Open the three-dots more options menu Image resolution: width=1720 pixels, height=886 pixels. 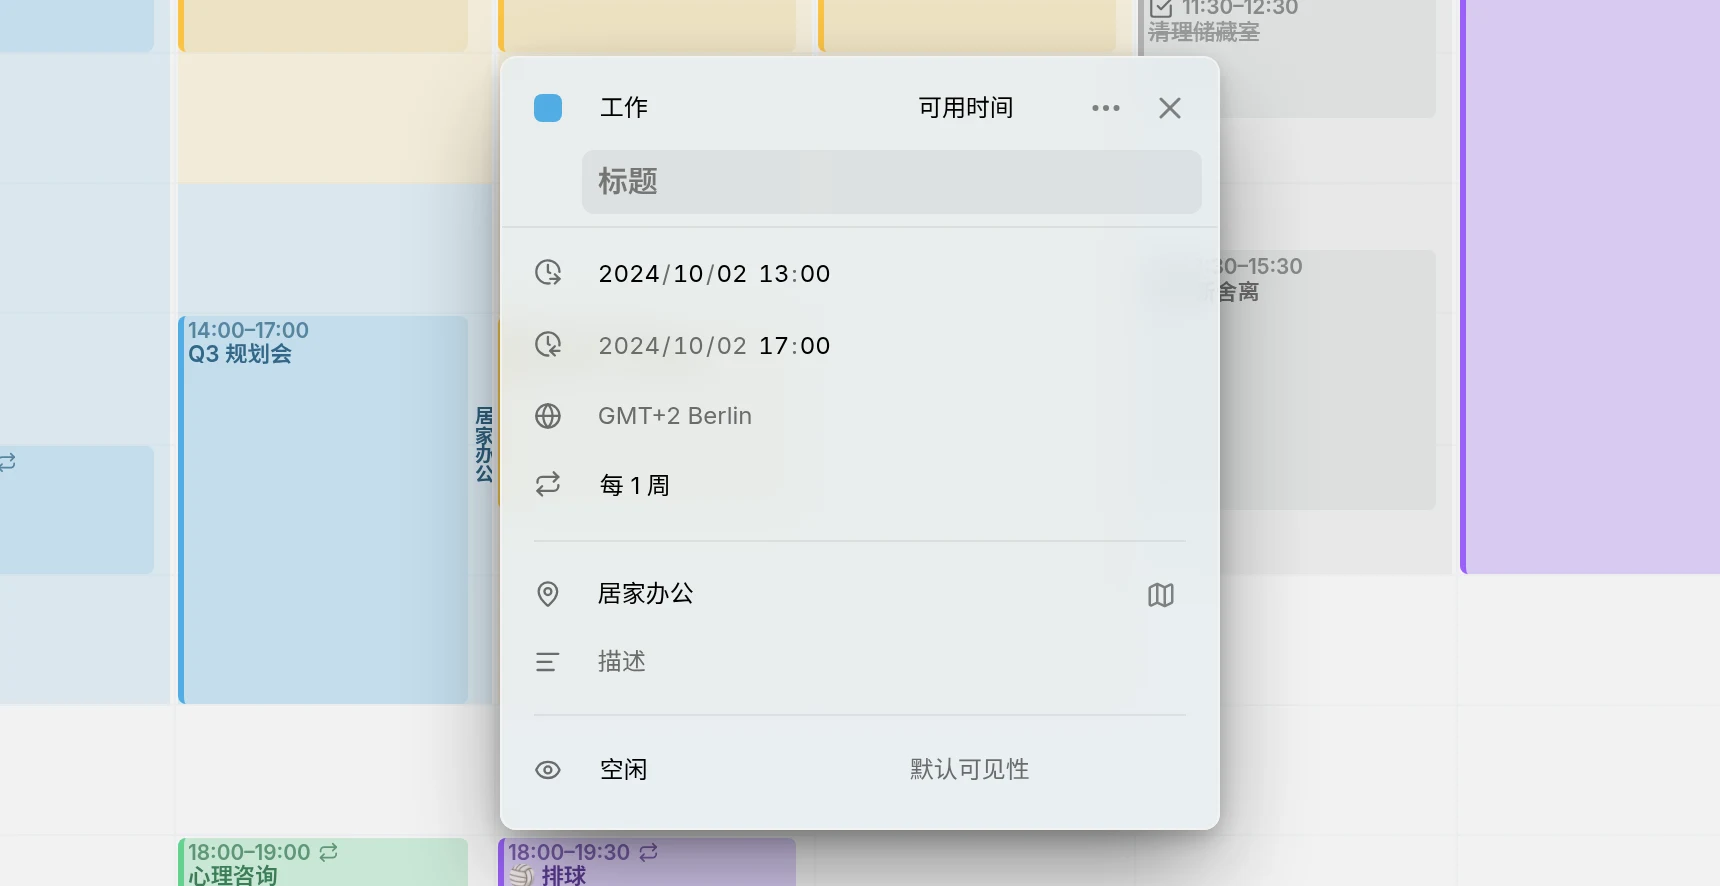click(x=1106, y=108)
